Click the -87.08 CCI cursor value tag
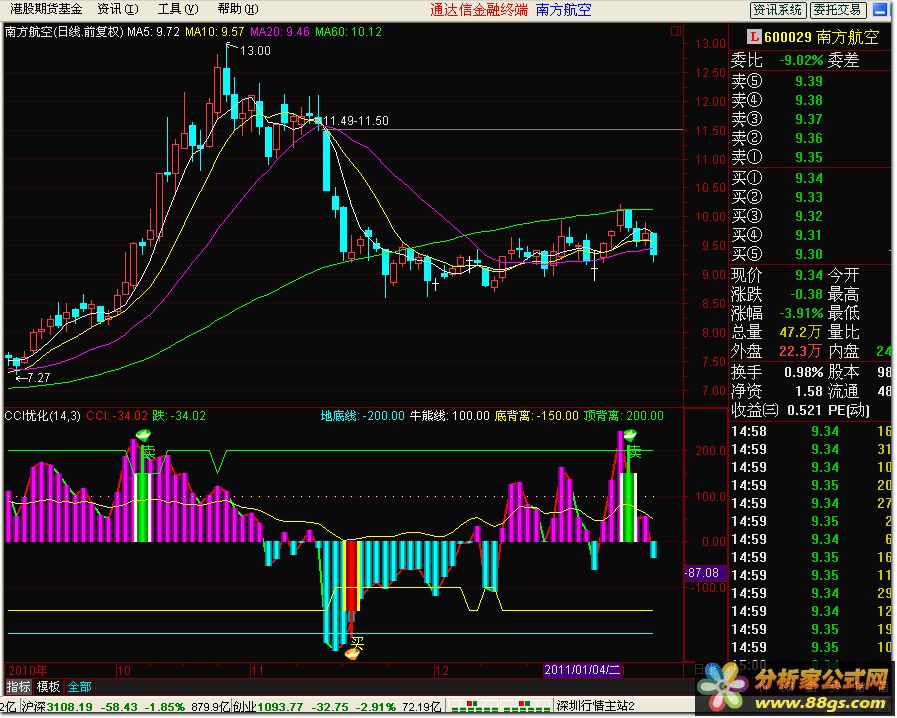Image resolution: width=897 pixels, height=718 pixels. point(704,573)
